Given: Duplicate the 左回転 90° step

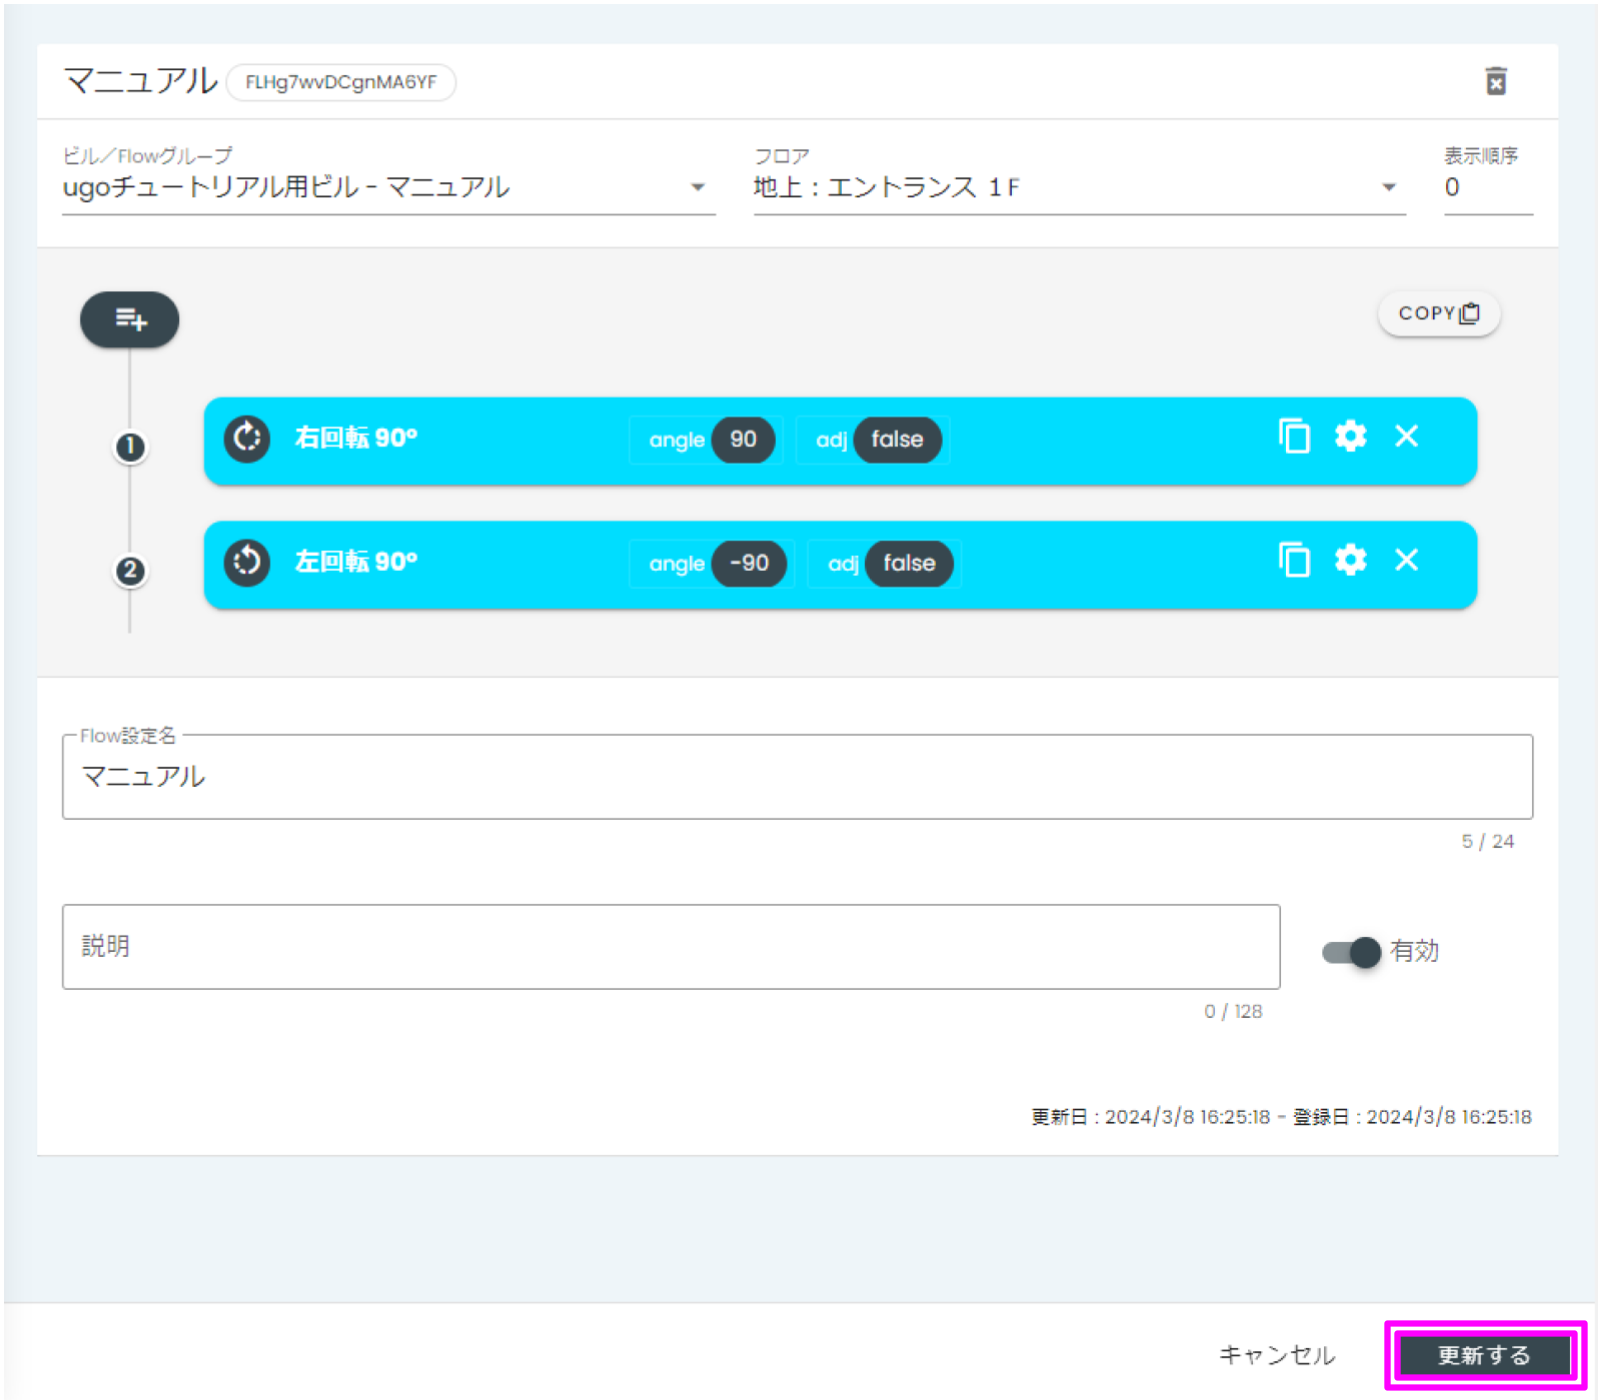Looking at the screenshot, I should (1294, 561).
